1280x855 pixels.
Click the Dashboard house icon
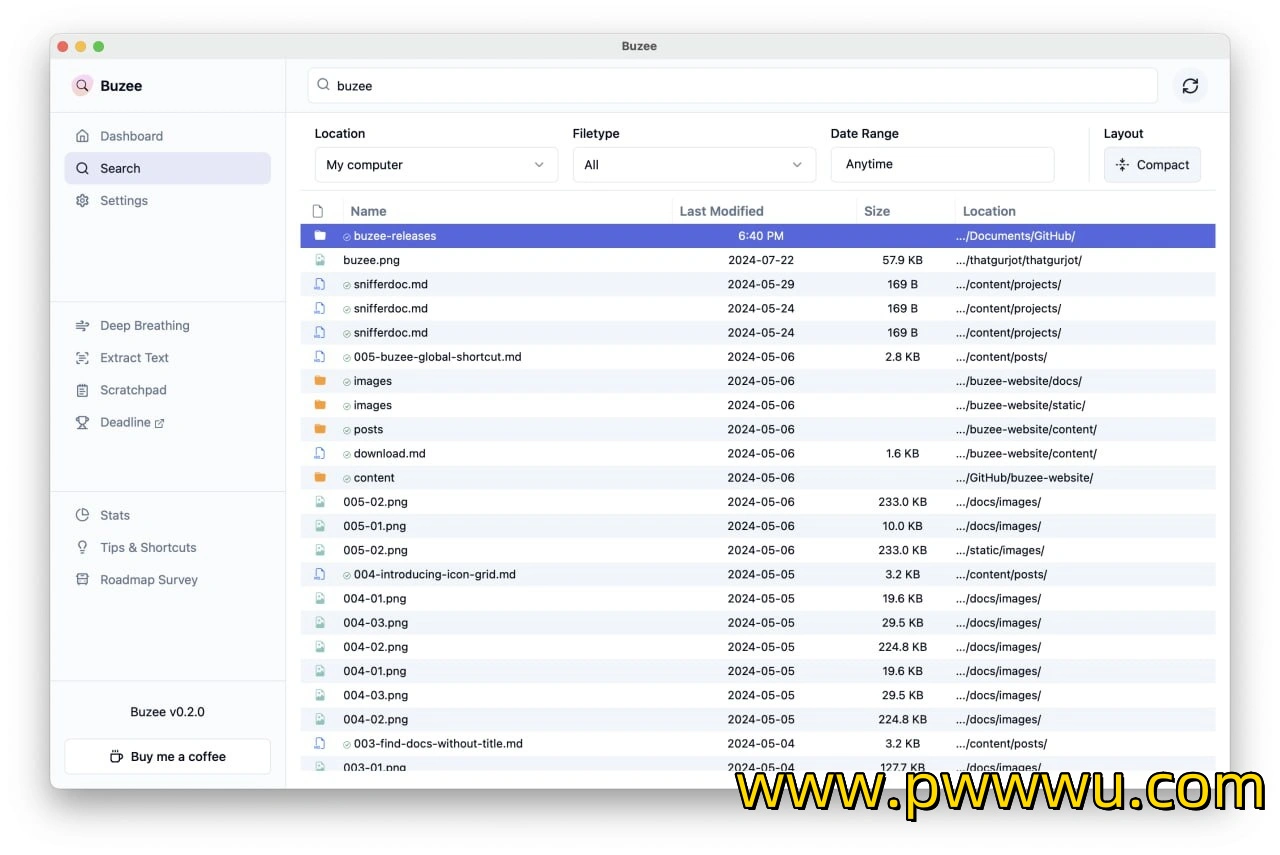82,136
